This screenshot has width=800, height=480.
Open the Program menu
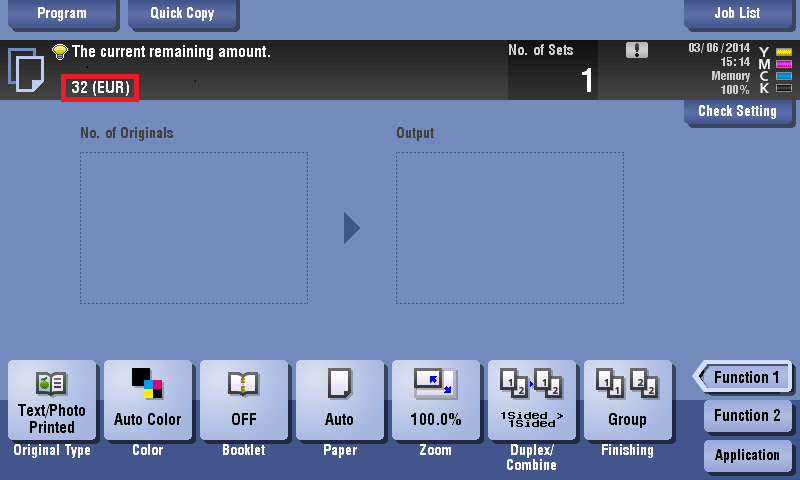[x=62, y=14]
